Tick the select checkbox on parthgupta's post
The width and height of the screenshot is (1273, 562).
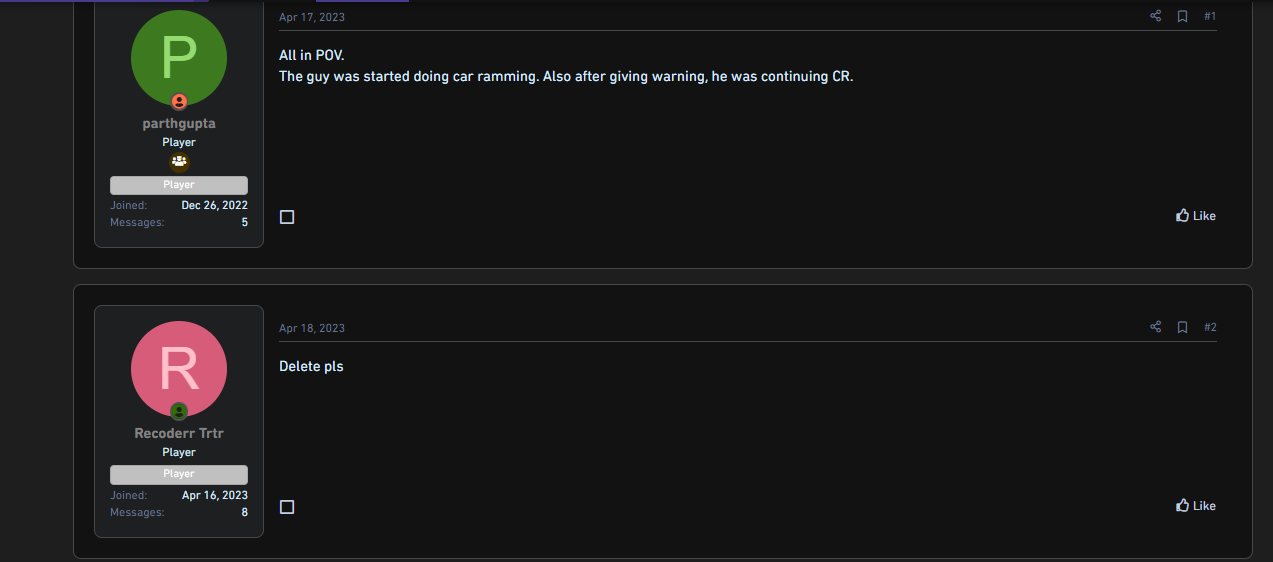tap(287, 217)
